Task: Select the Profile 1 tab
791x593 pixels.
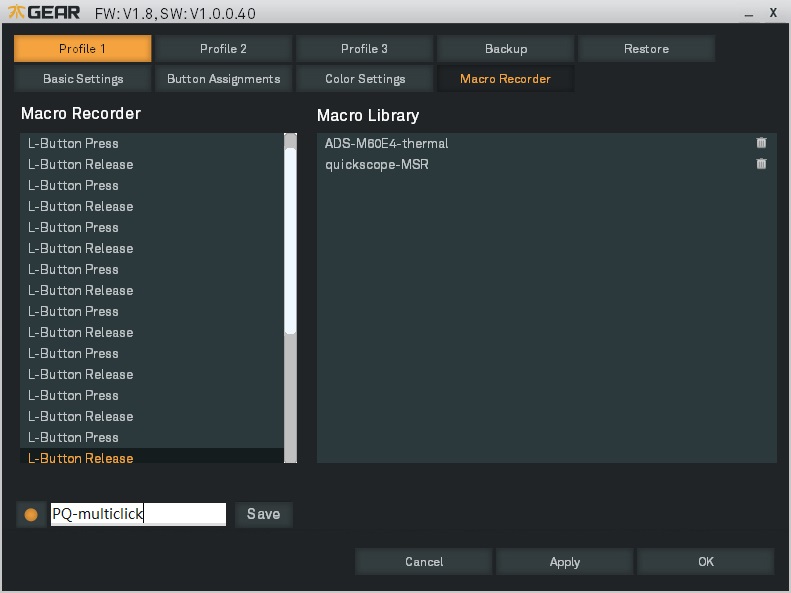Action: coord(83,48)
